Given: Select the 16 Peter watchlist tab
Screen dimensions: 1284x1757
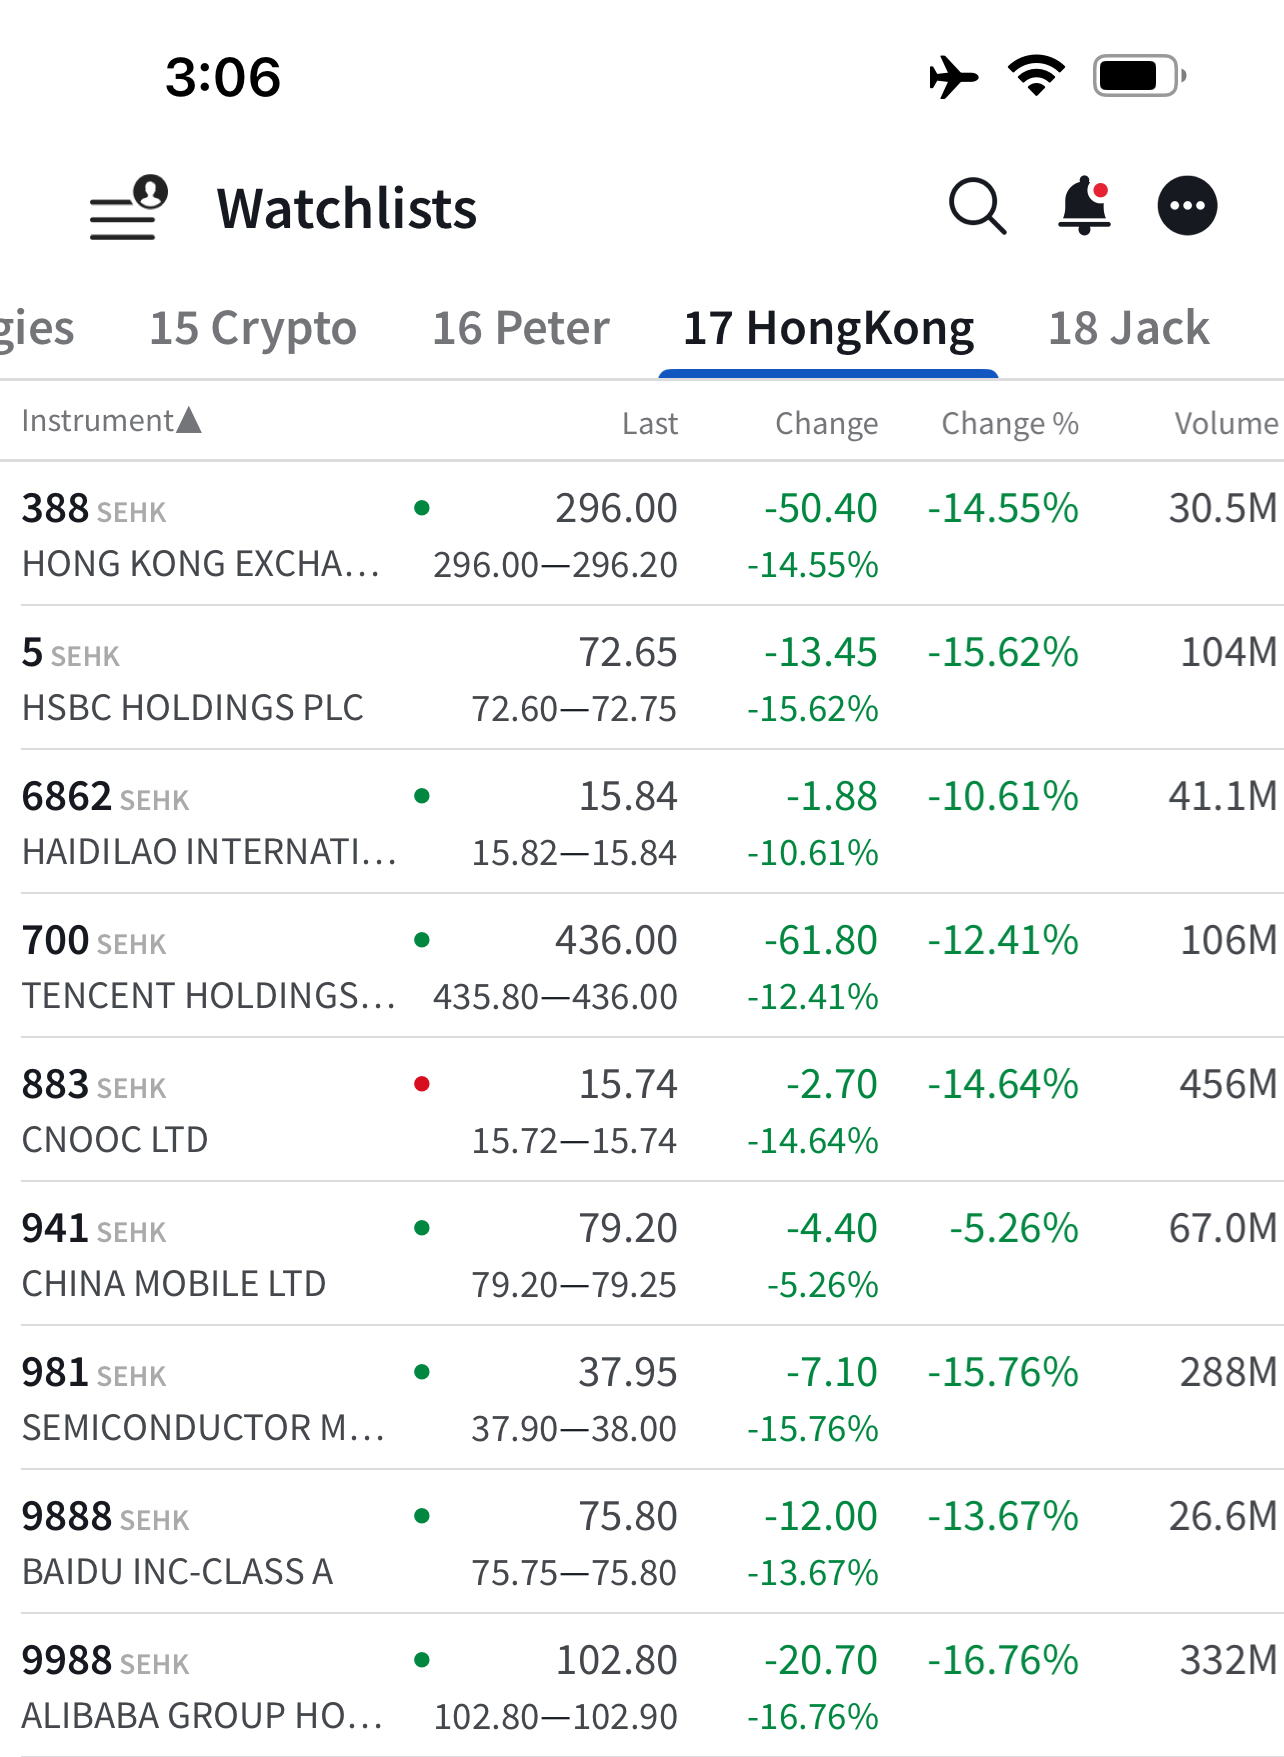Looking at the screenshot, I should pyautogui.click(x=520, y=328).
